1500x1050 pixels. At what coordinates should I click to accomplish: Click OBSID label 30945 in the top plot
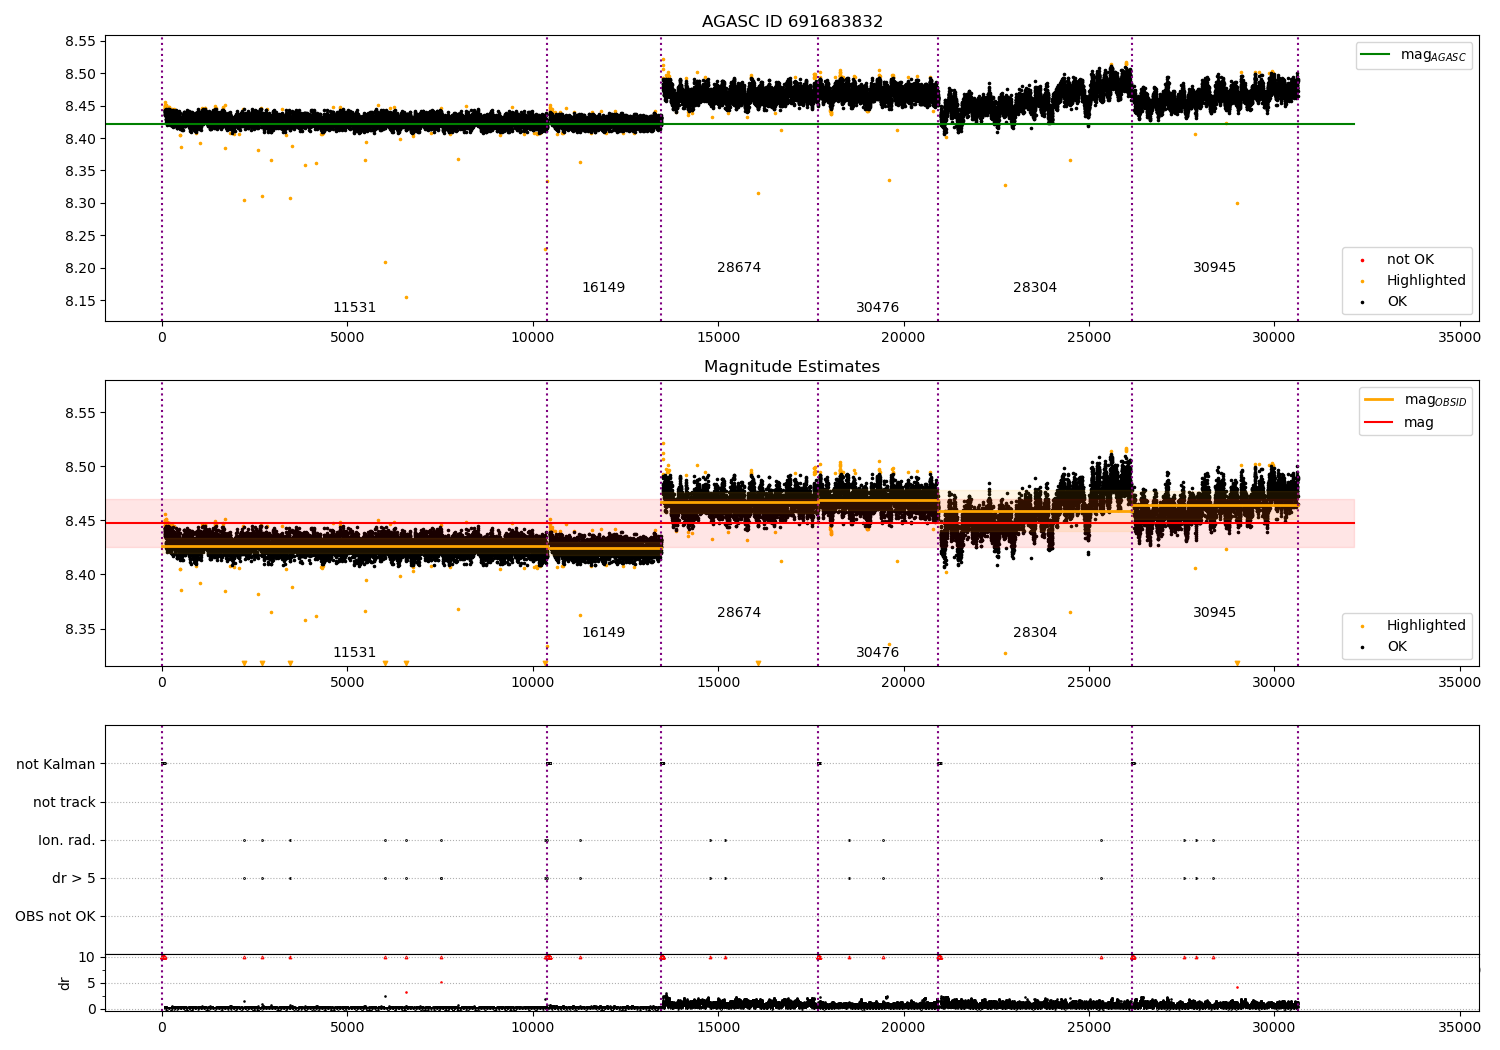click(1214, 267)
